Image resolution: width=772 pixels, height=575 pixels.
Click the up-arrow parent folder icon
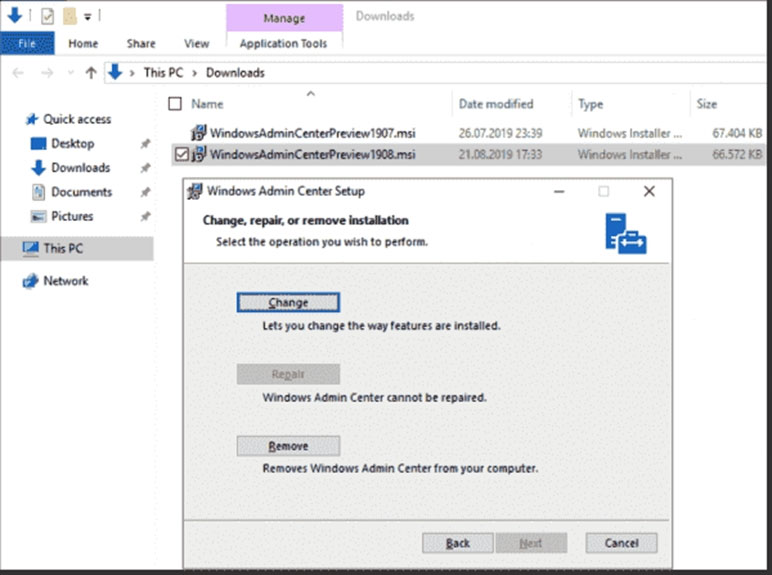[91, 73]
